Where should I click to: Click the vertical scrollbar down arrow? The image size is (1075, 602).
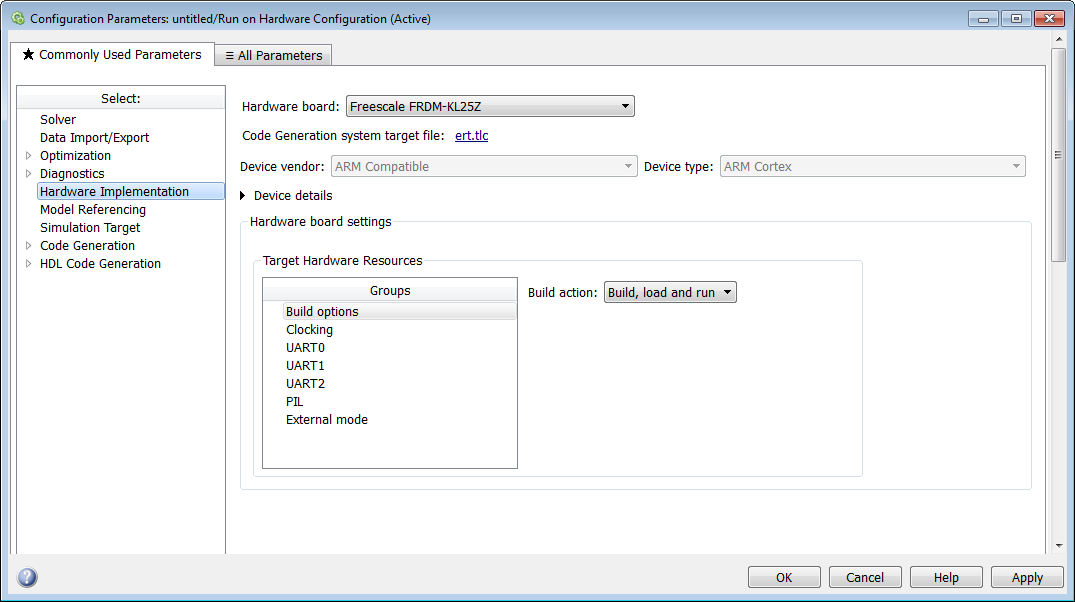click(1058, 545)
